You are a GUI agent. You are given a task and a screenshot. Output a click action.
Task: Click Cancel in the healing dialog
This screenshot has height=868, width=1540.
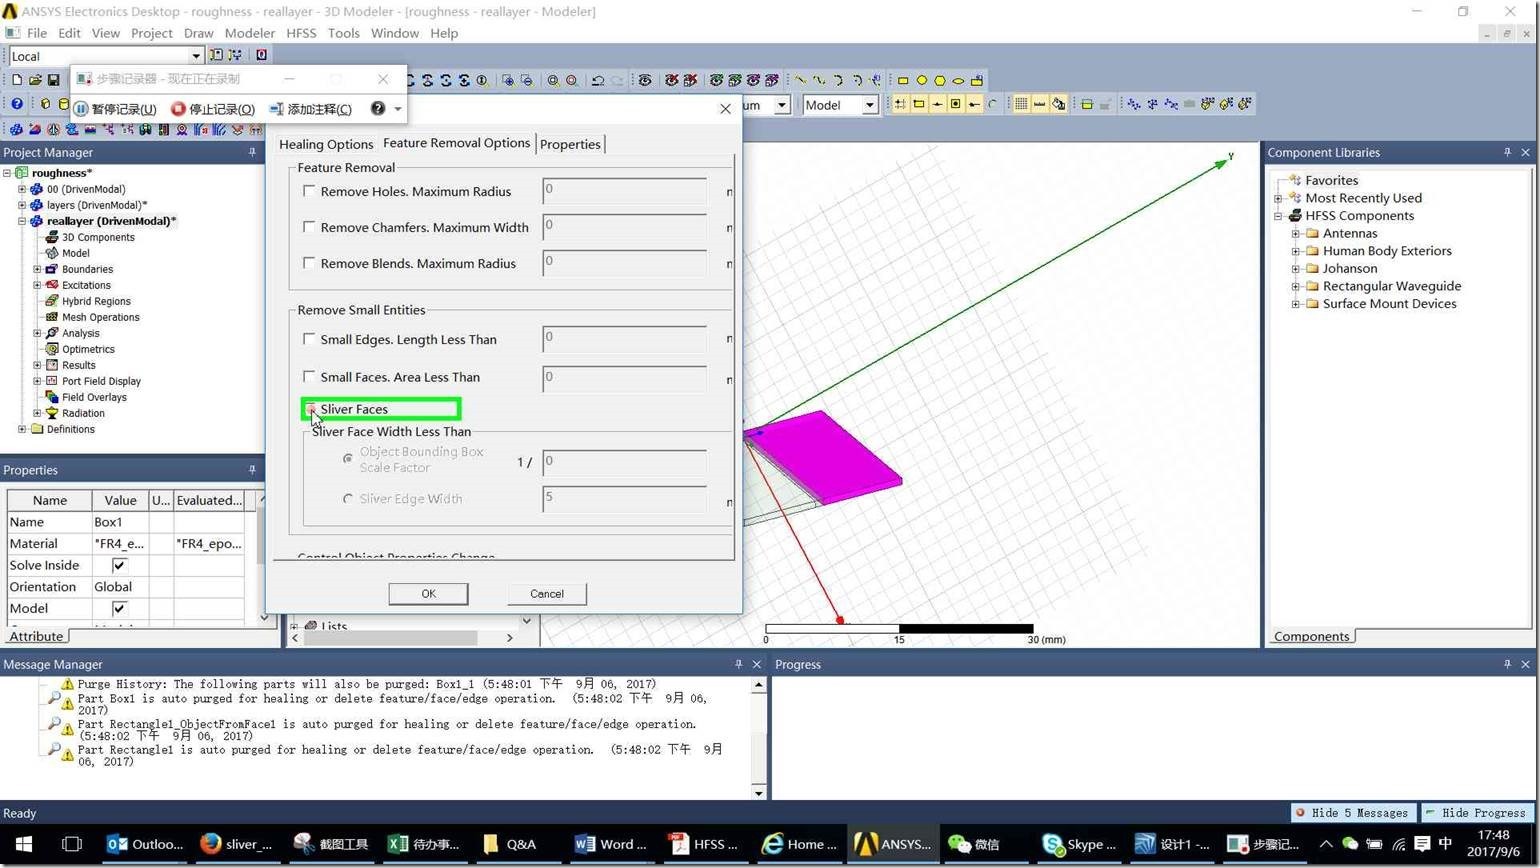[547, 593]
